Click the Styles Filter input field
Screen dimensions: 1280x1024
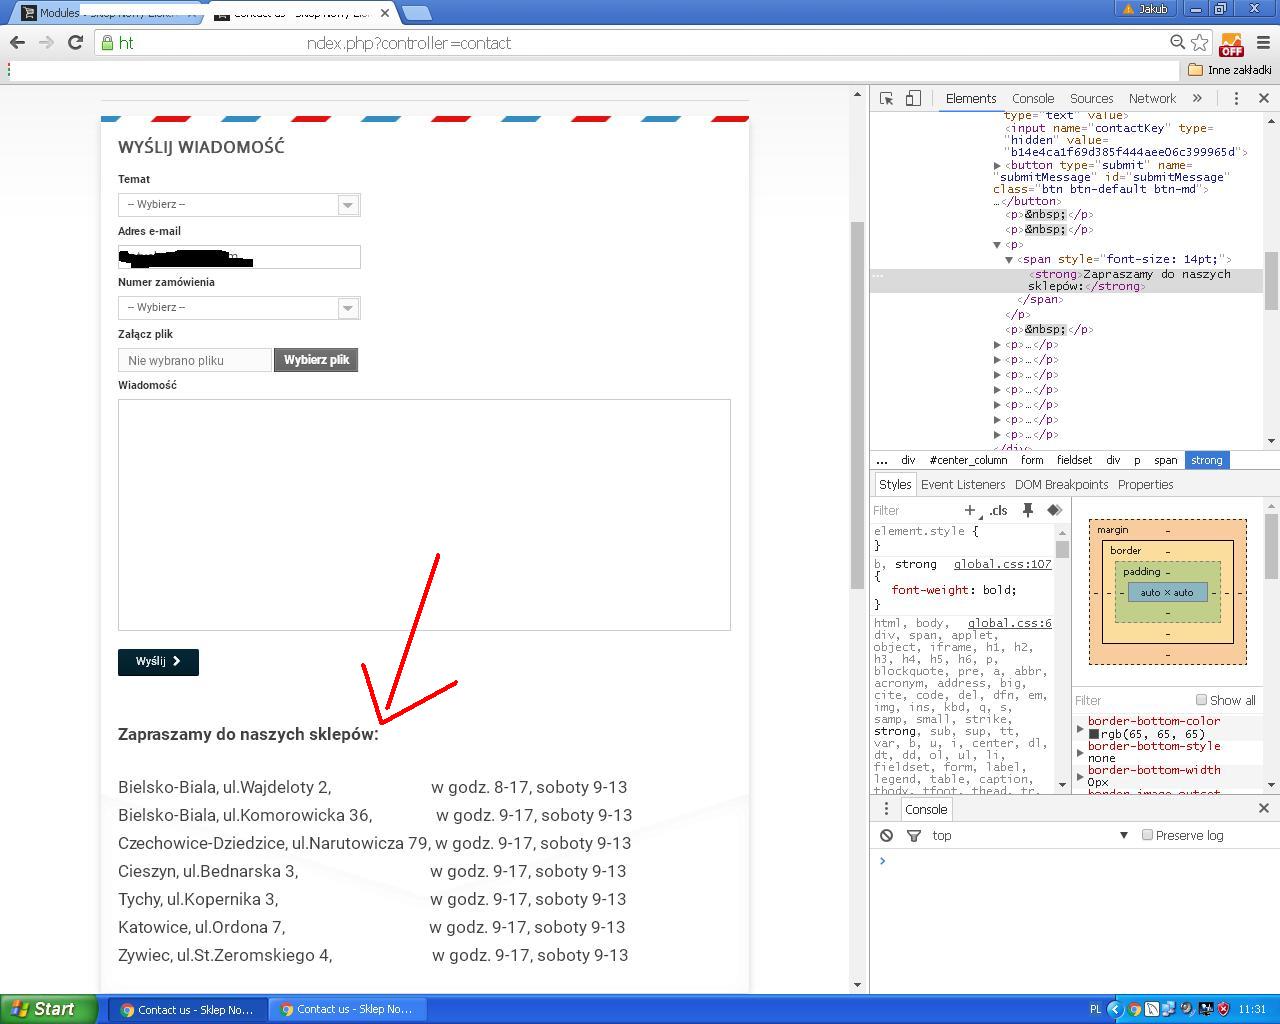pyautogui.click(x=914, y=510)
